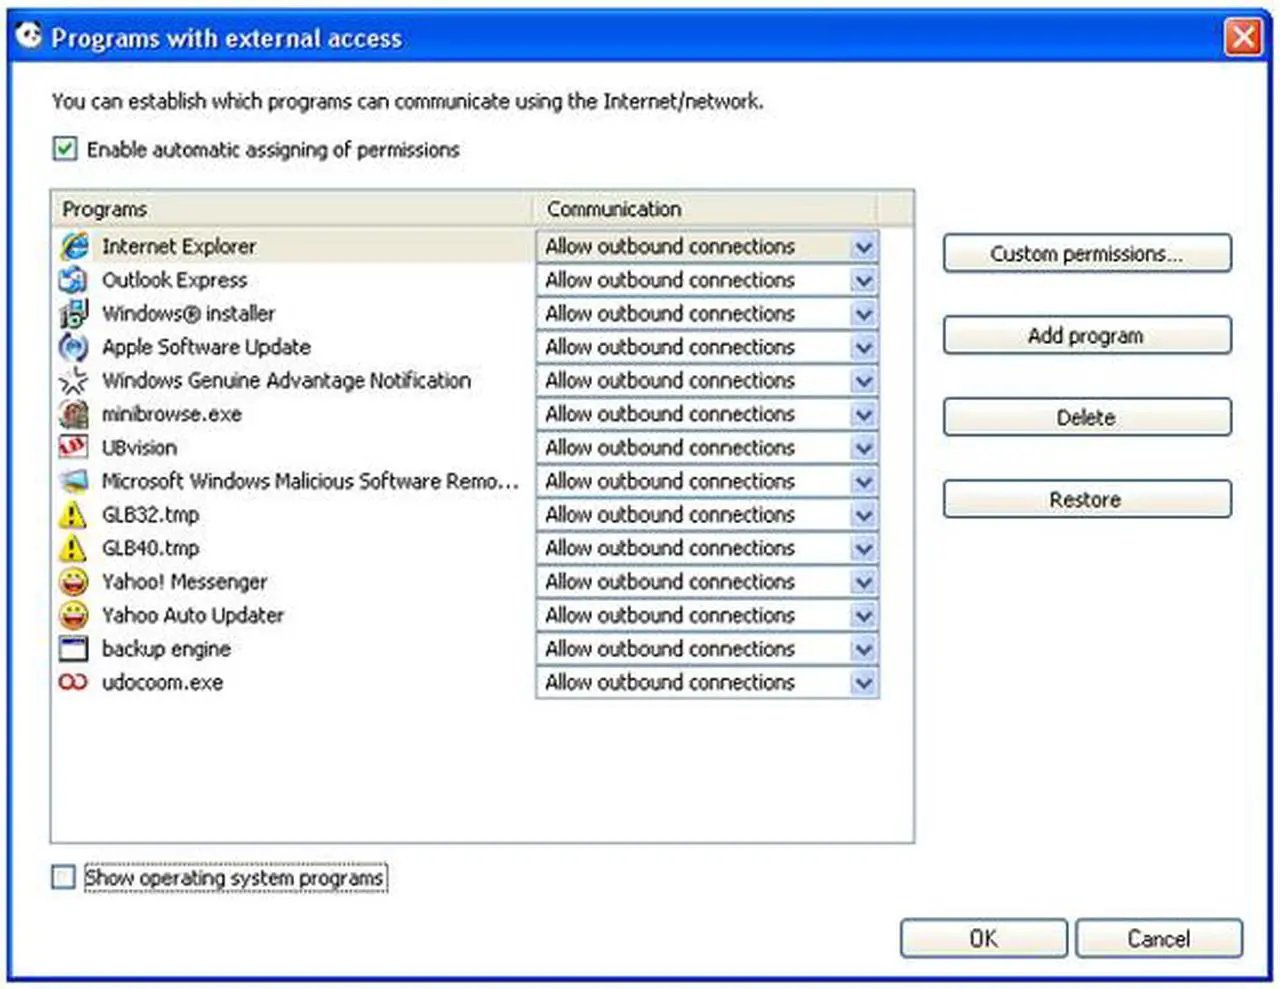The height and width of the screenshot is (989, 1280).
Task: Select the GLB40.tmp program name
Action: [150, 548]
